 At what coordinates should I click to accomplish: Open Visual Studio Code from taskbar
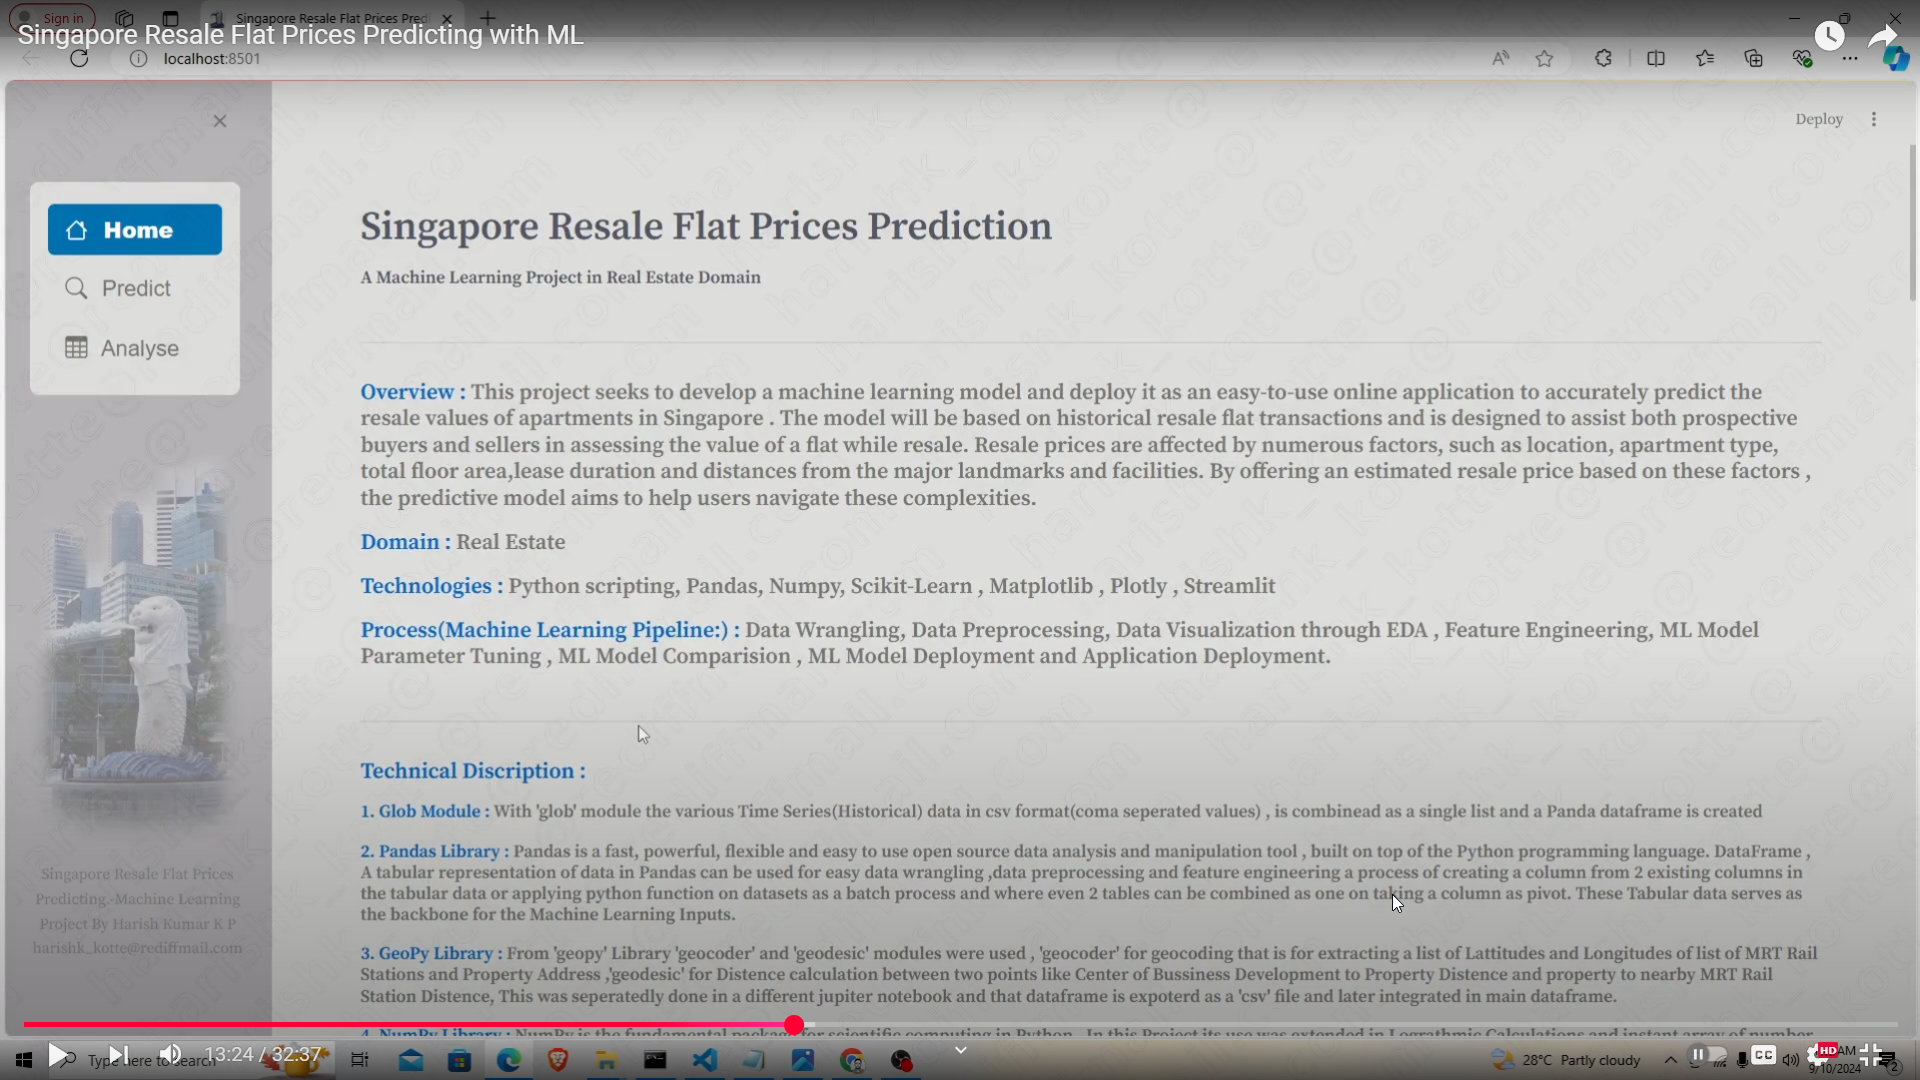coord(706,1060)
